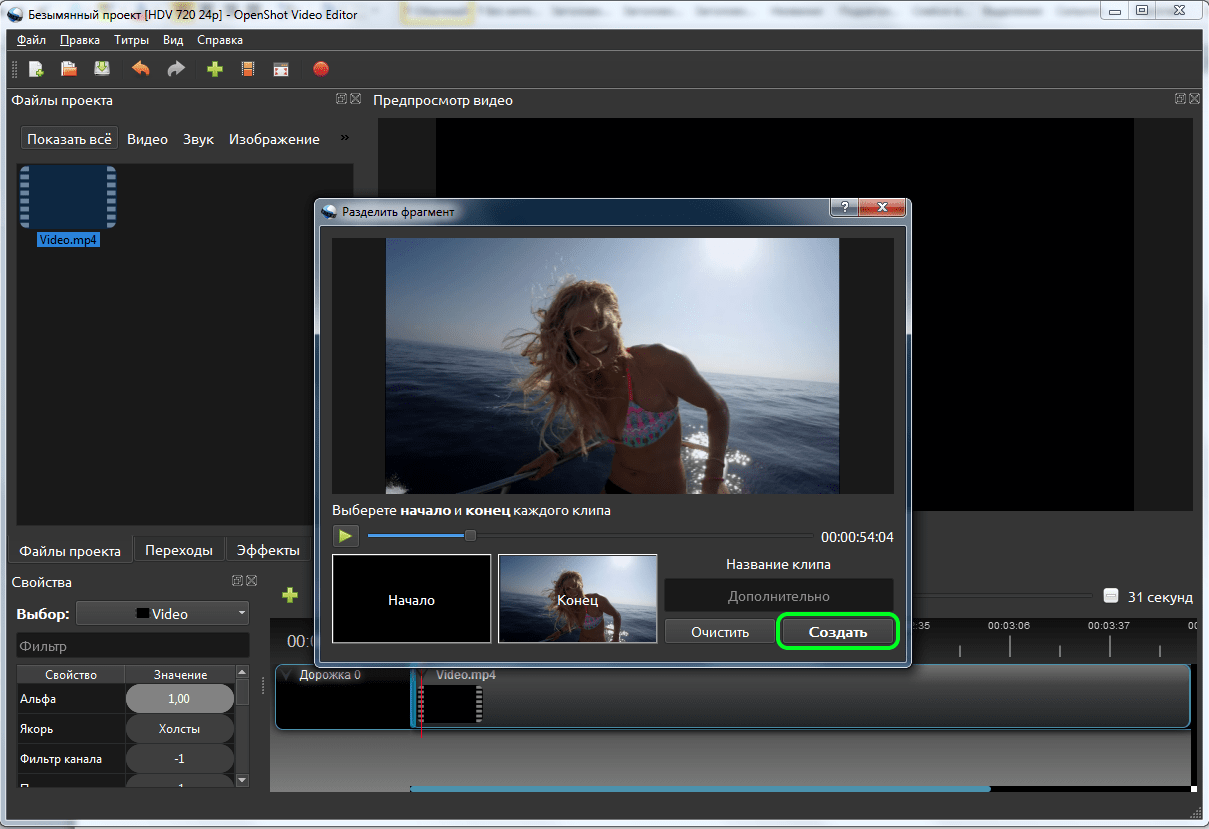This screenshot has width=1209, height=829.
Task: Click the green Import Files plus icon
Action: pyautogui.click(x=215, y=69)
